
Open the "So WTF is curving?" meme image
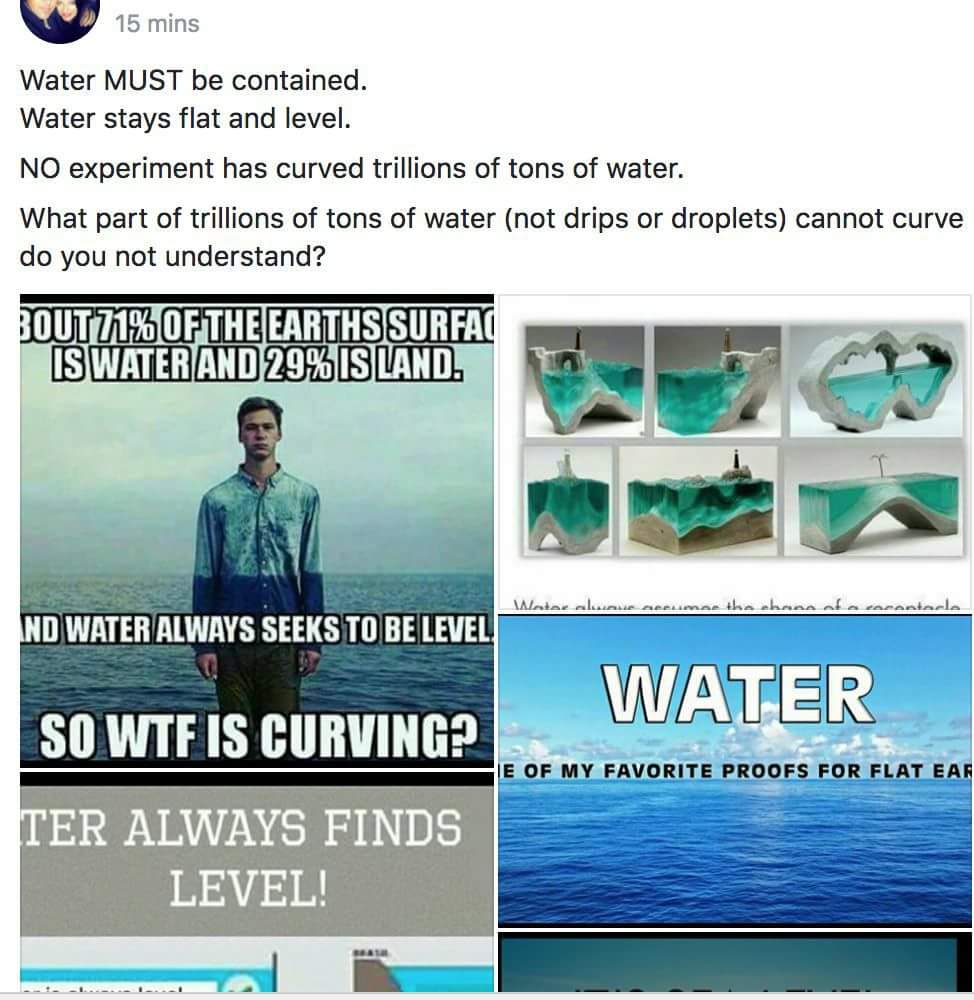256,531
